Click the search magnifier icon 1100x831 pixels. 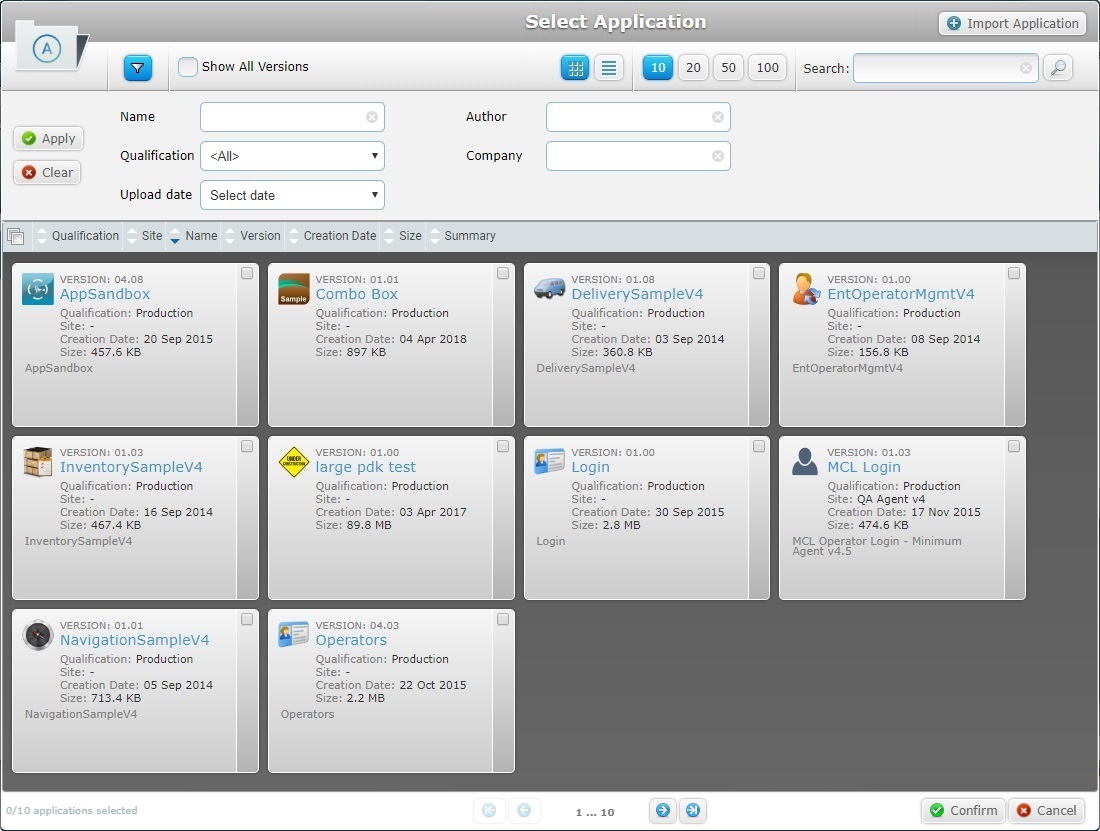pyautogui.click(x=1057, y=68)
